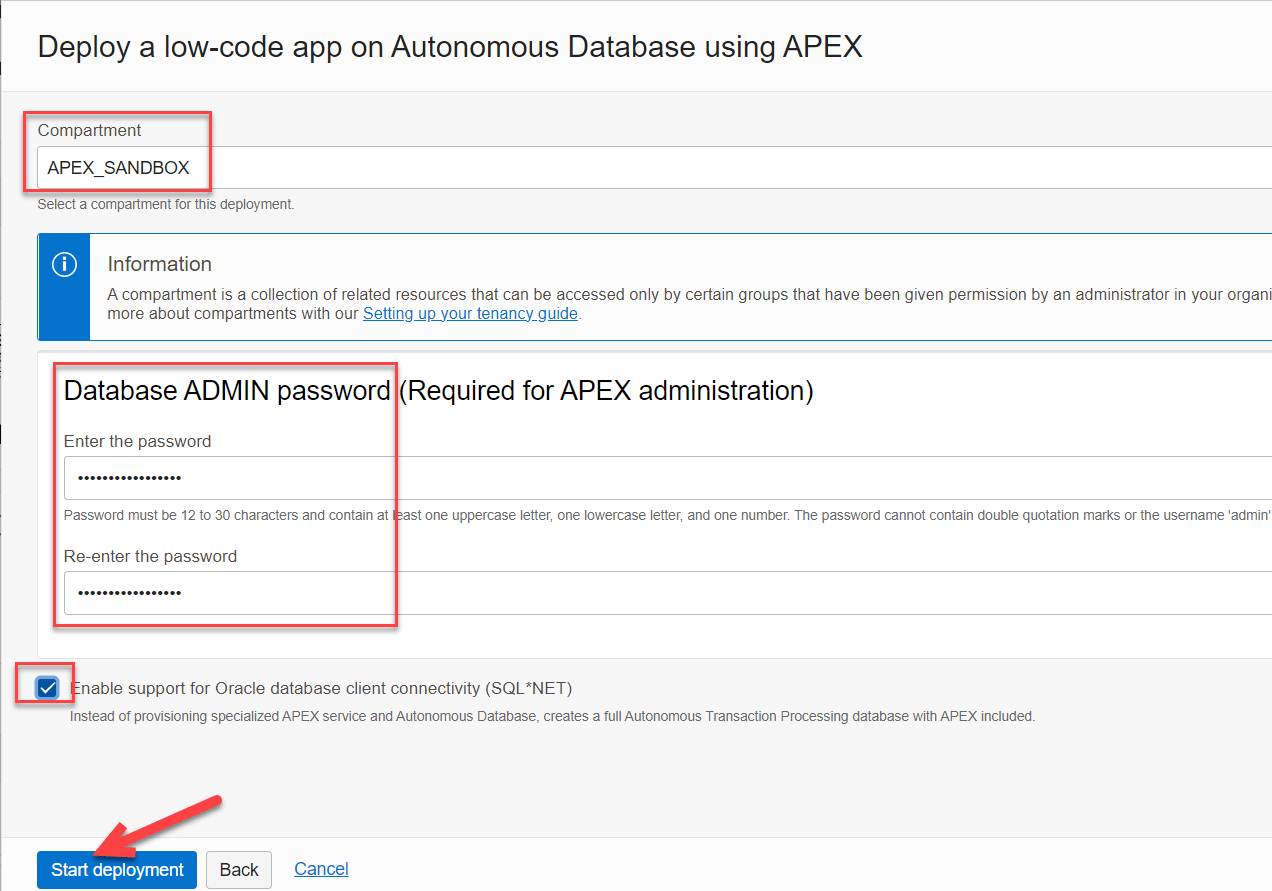Click the Back button
This screenshot has height=891, width=1272.
click(x=239, y=869)
